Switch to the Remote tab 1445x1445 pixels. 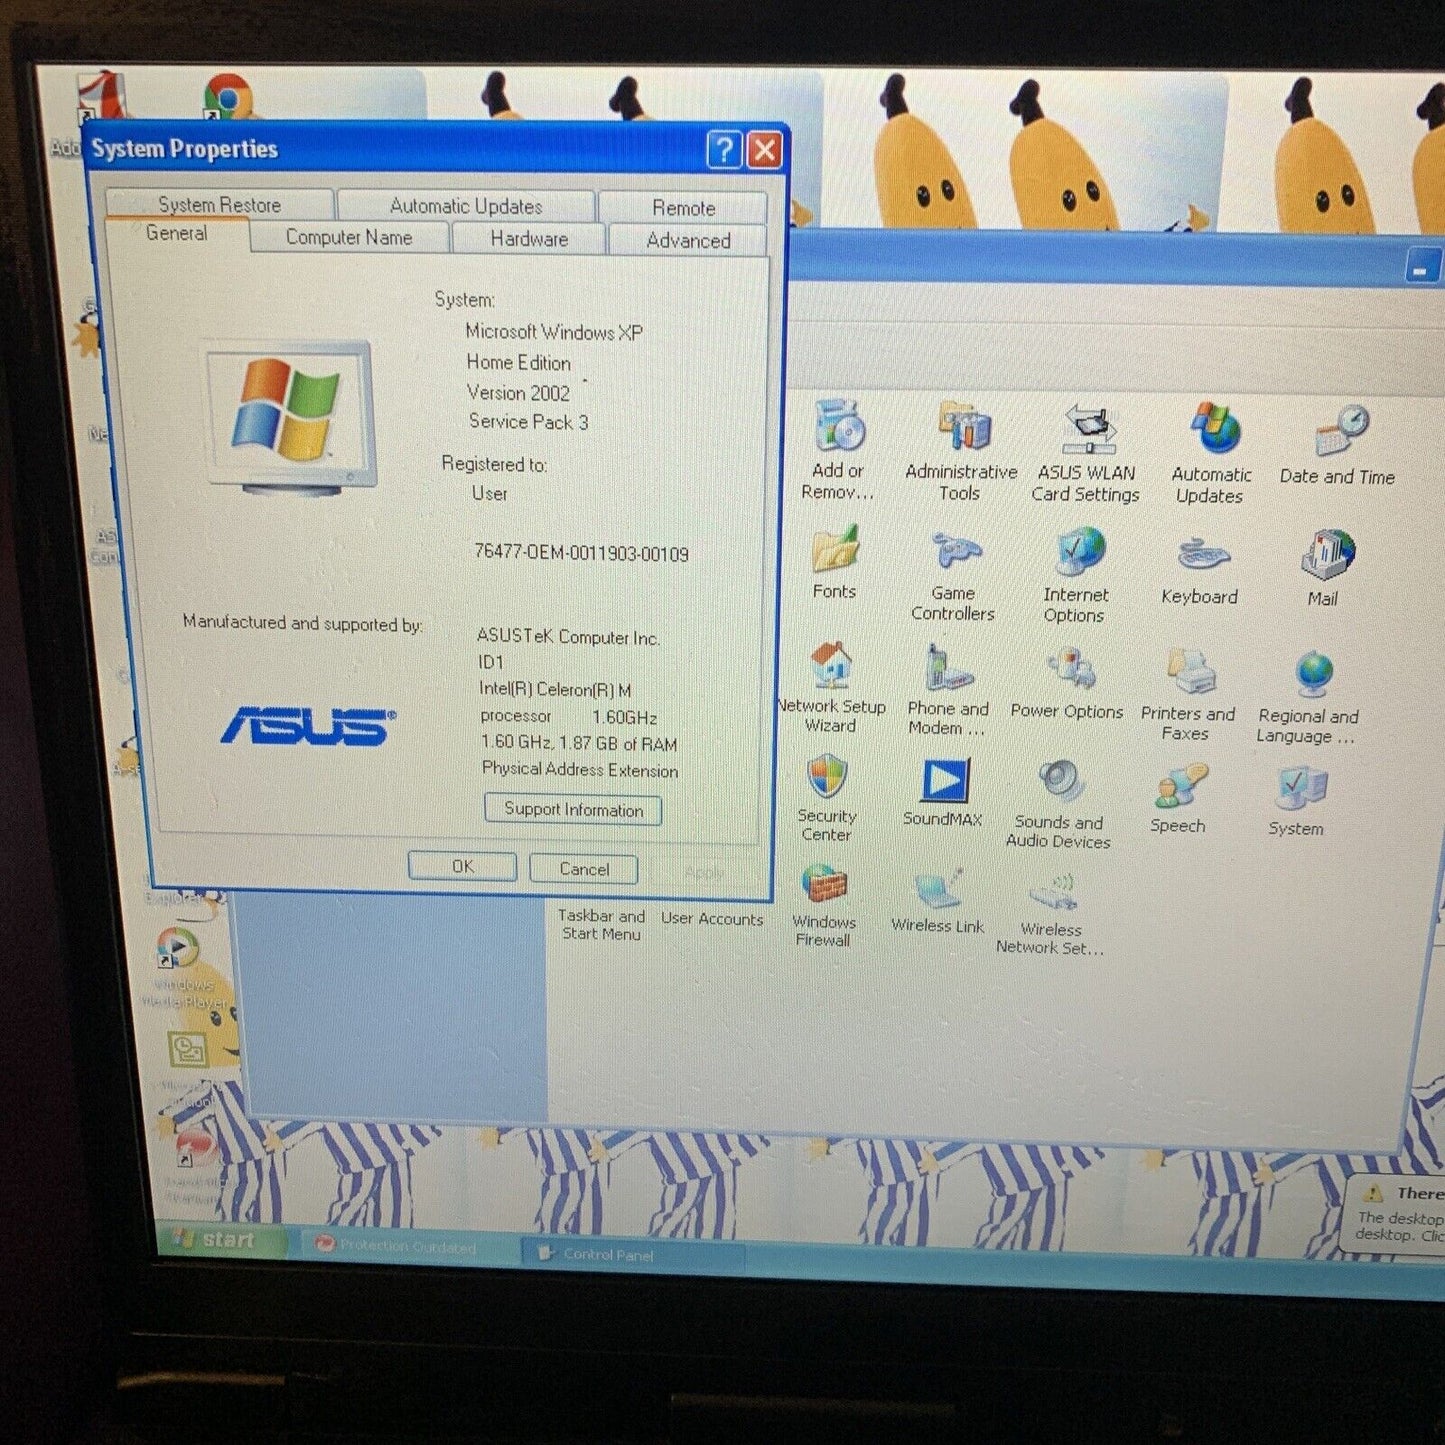[x=684, y=207]
